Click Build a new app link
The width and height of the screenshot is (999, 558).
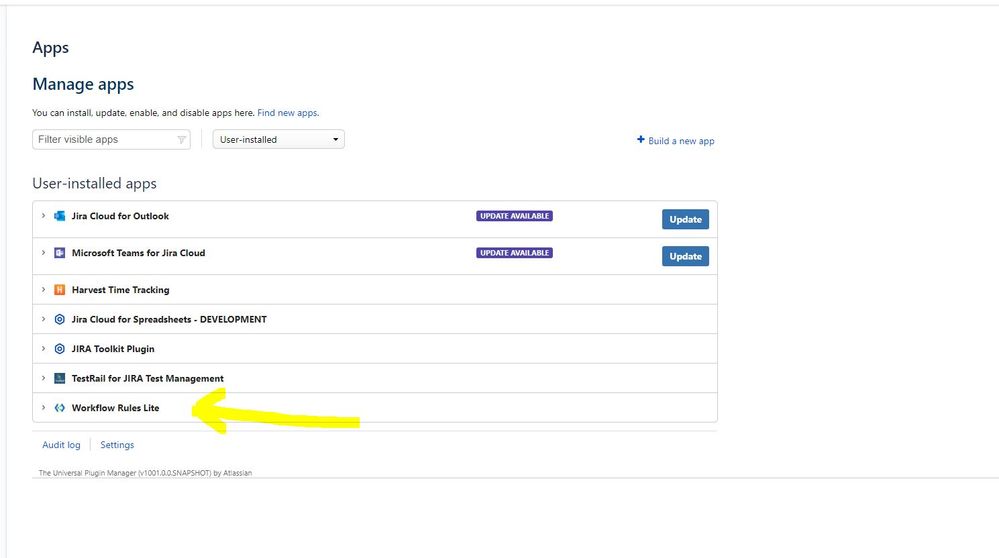point(681,141)
